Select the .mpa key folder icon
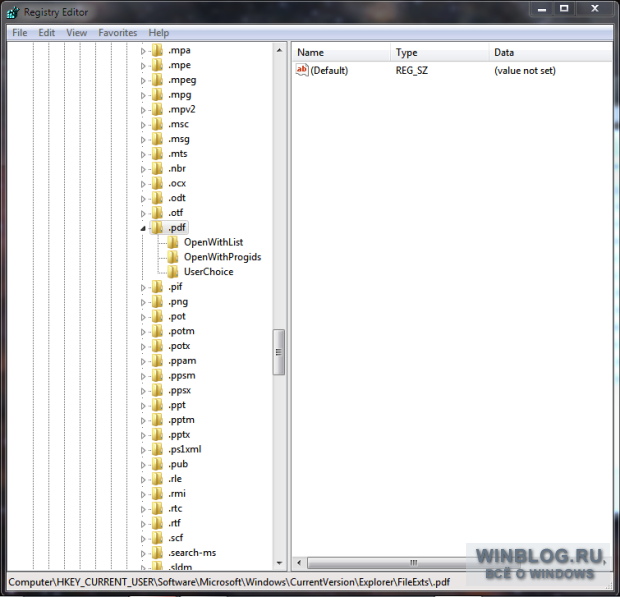Viewport: 620px width, 597px height. (x=157, y=50)
